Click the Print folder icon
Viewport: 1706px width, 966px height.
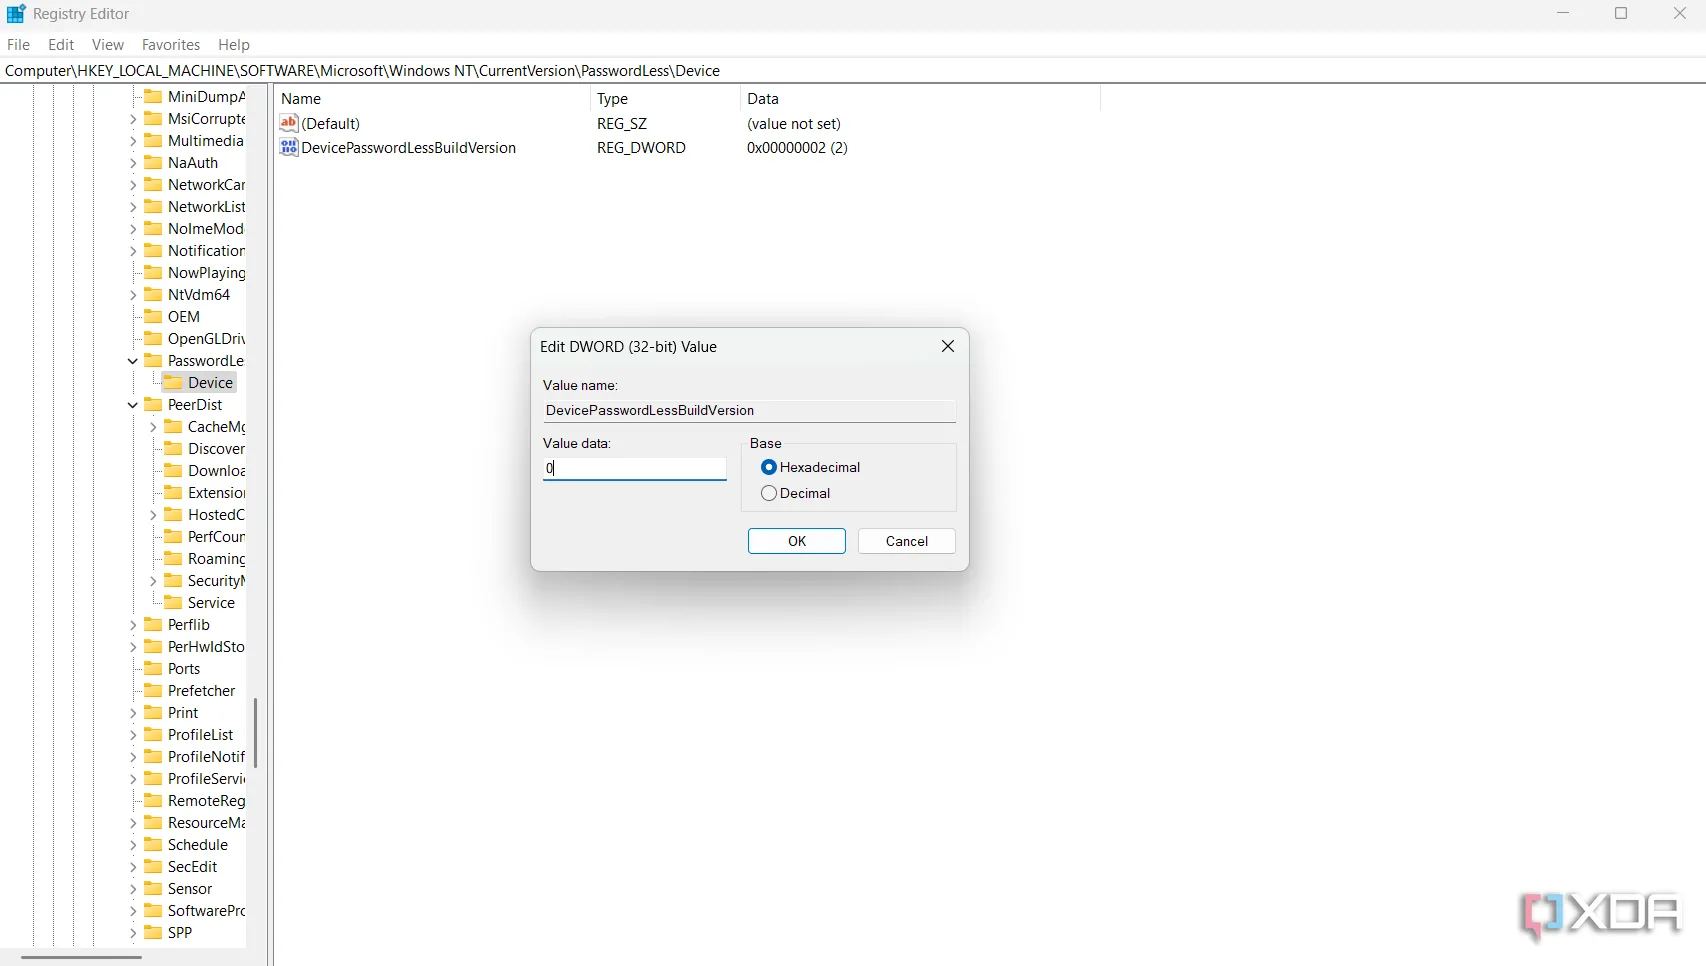click(153, 713)
